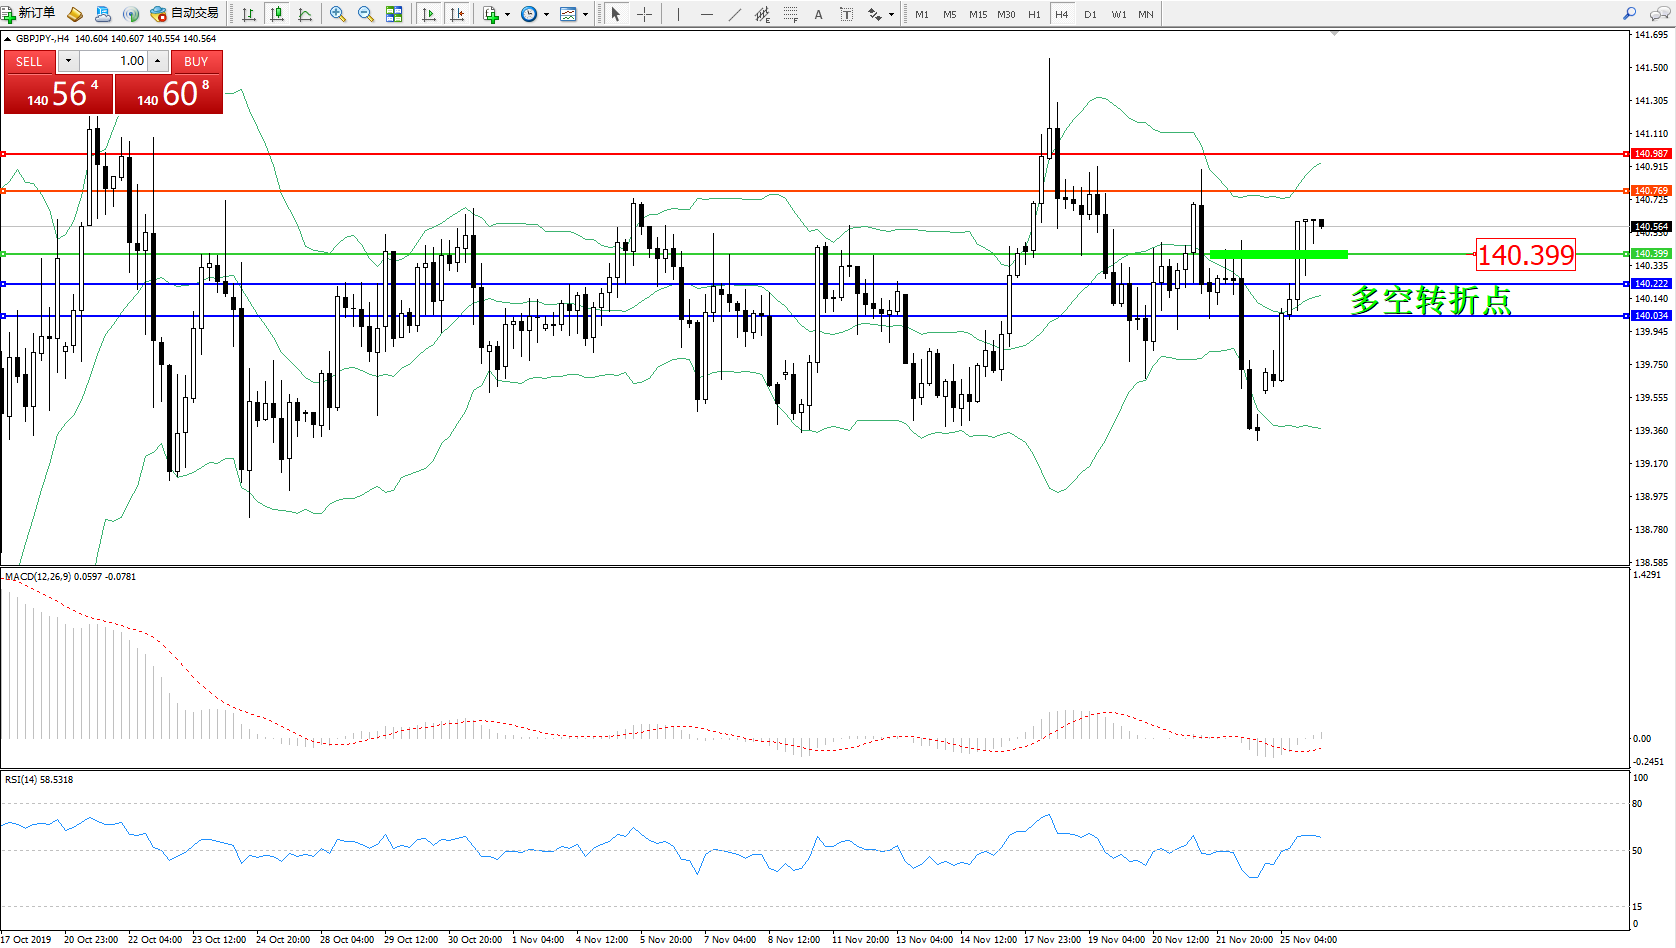Pick the horizontal line drawing tool

[x=707, y=14]
